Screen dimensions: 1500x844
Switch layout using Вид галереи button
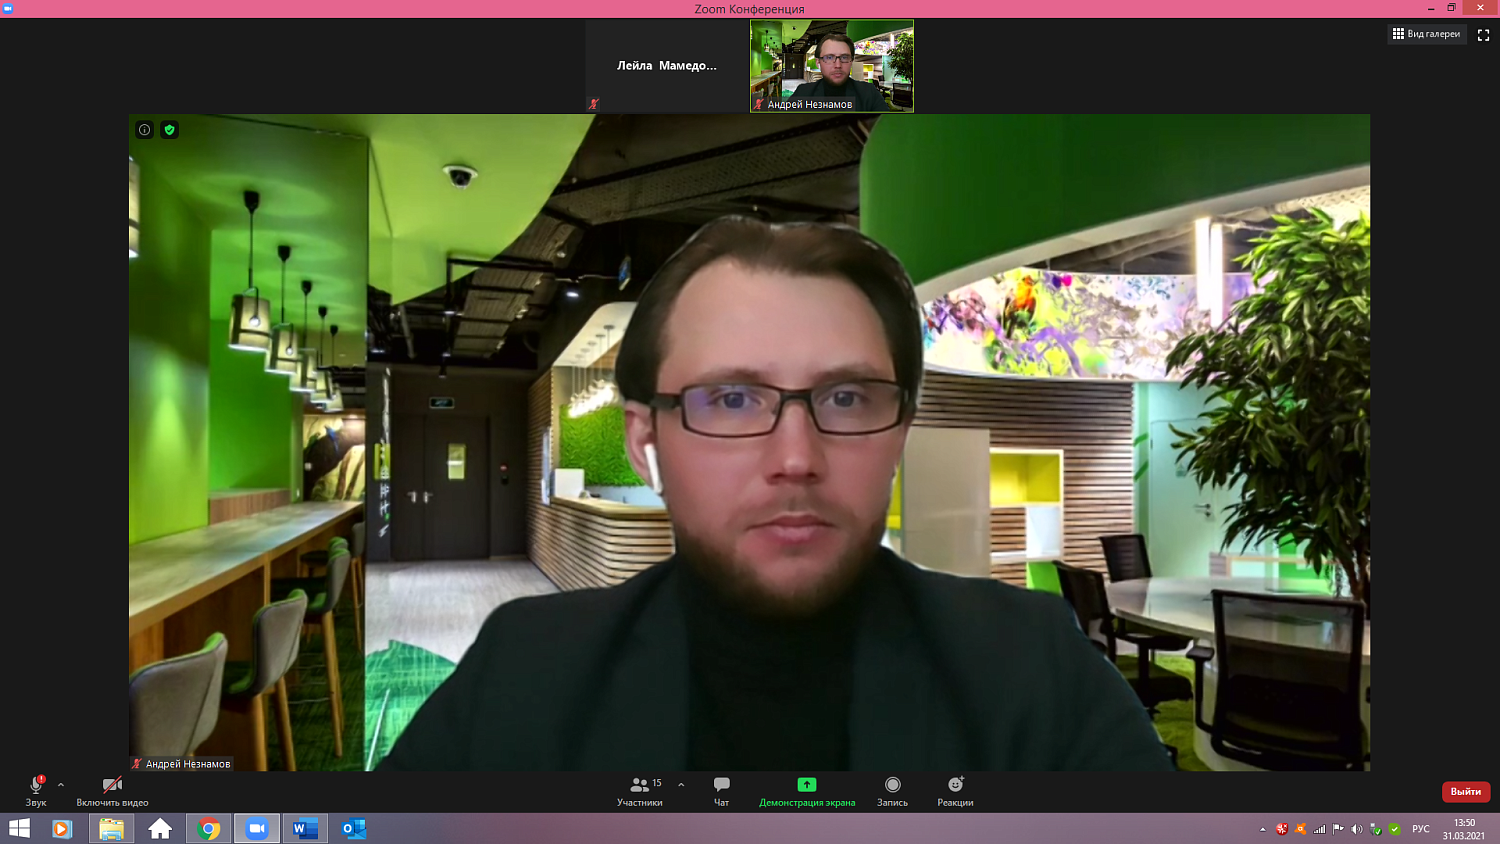[x=1426, y=34]
